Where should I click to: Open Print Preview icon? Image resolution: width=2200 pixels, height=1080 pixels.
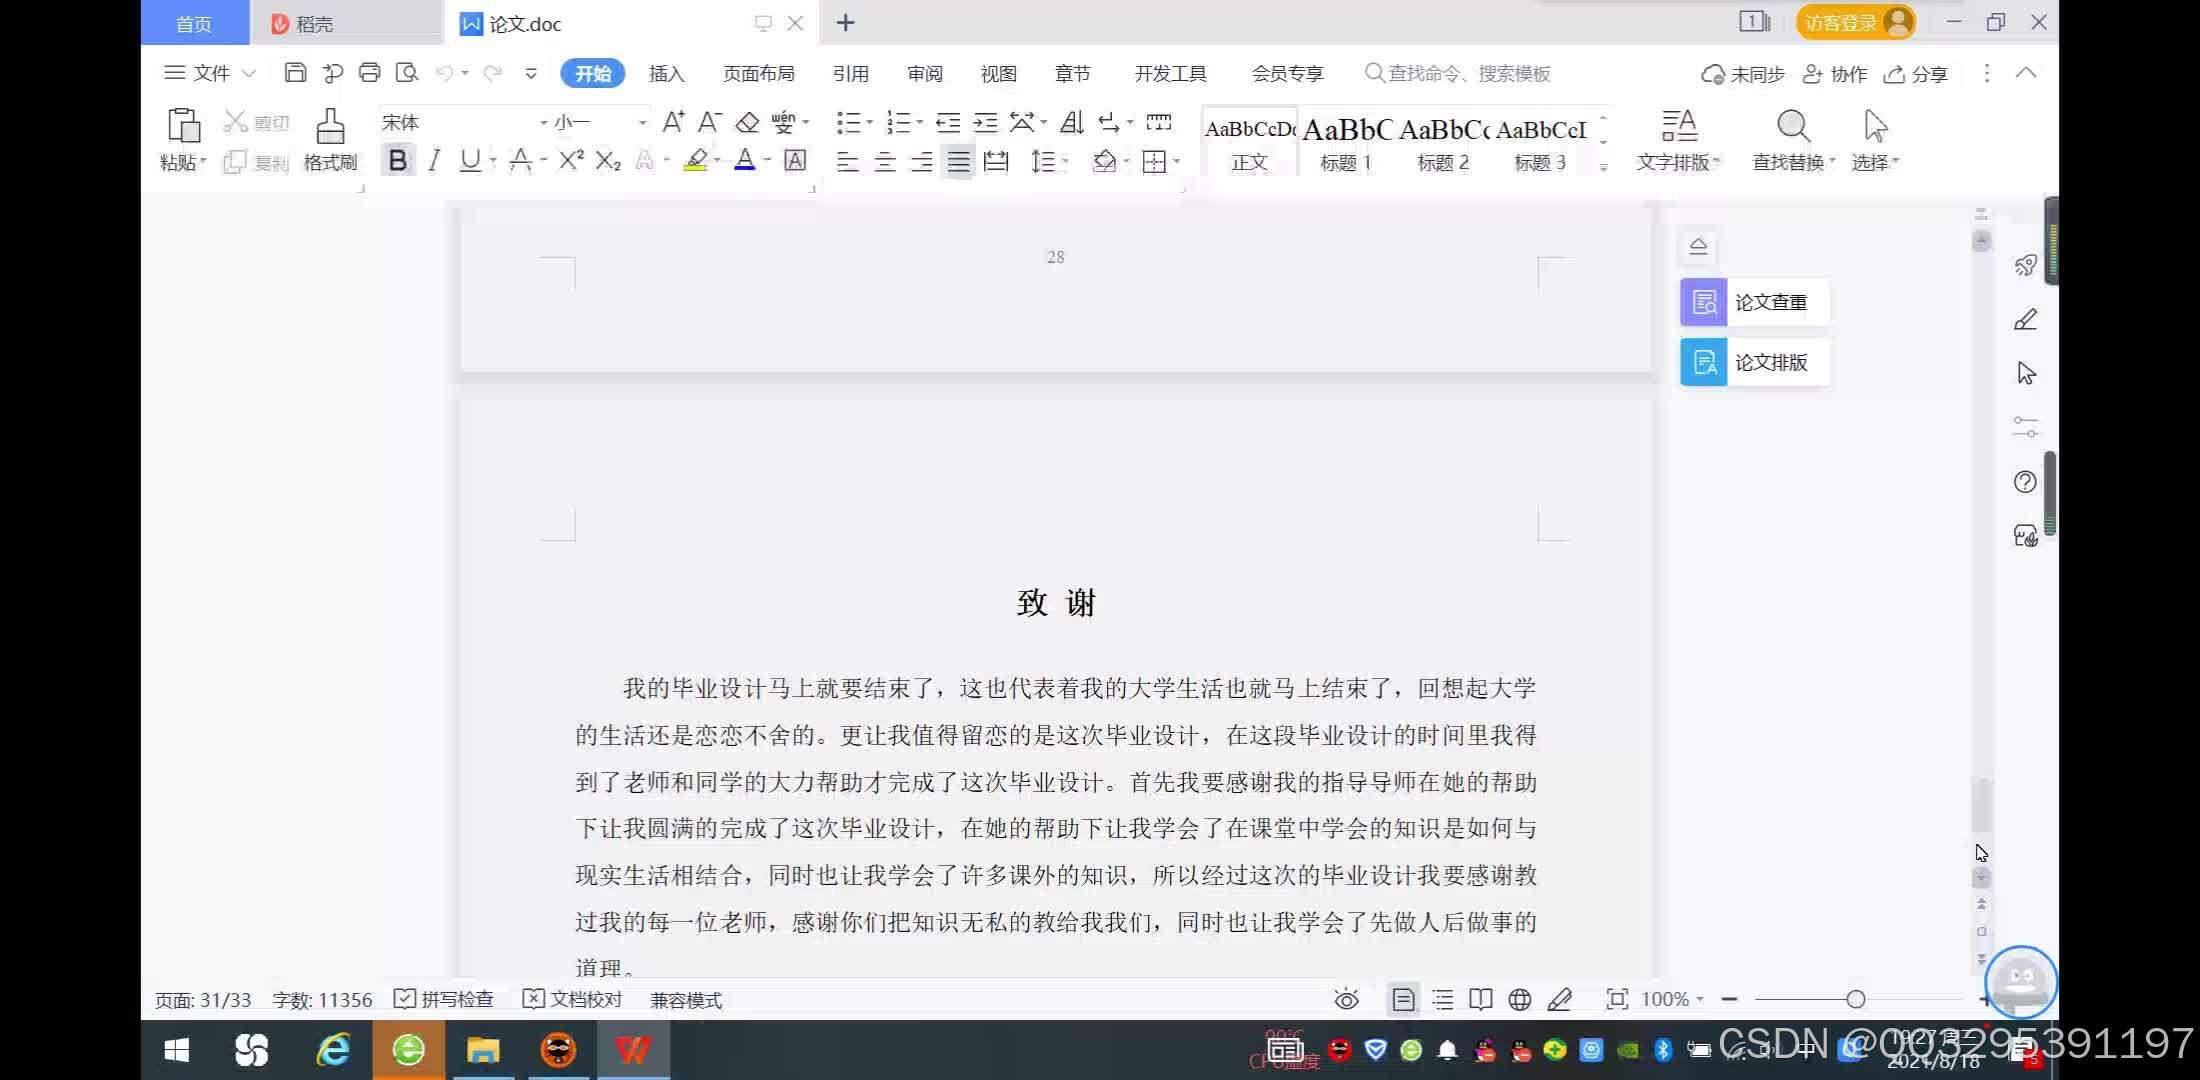tap(406, 73)
